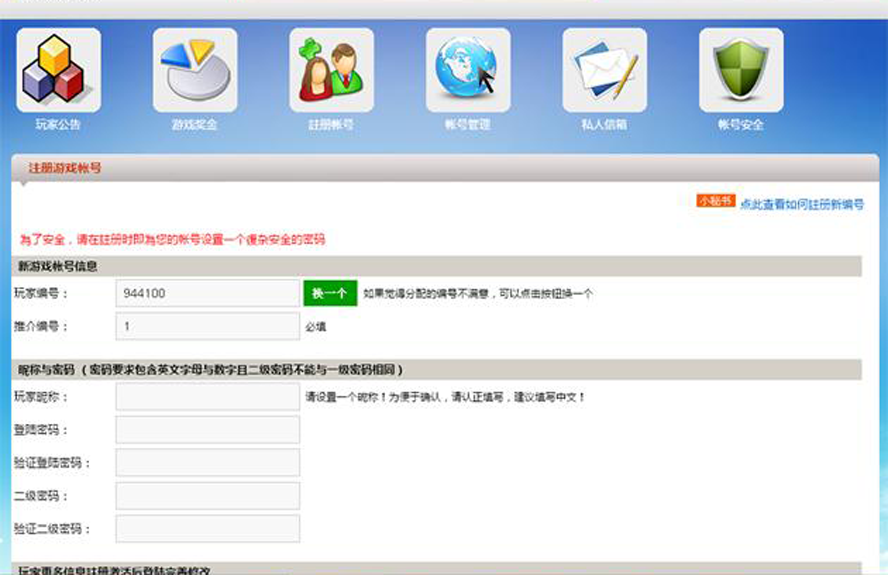
Task: Click the 注册帐号 menu label
Action: tap(331, 125)
